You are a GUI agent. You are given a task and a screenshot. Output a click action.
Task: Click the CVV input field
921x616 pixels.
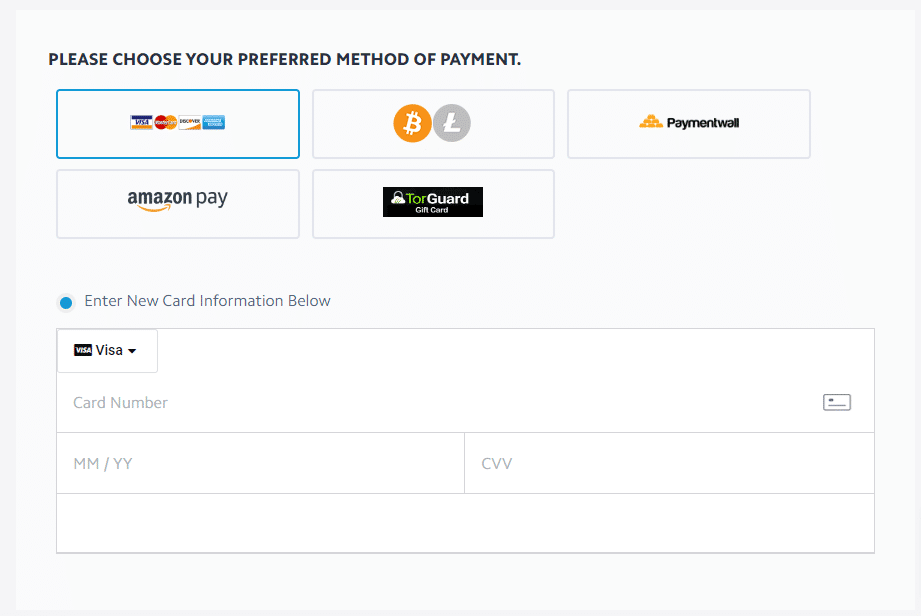[669, 463]
